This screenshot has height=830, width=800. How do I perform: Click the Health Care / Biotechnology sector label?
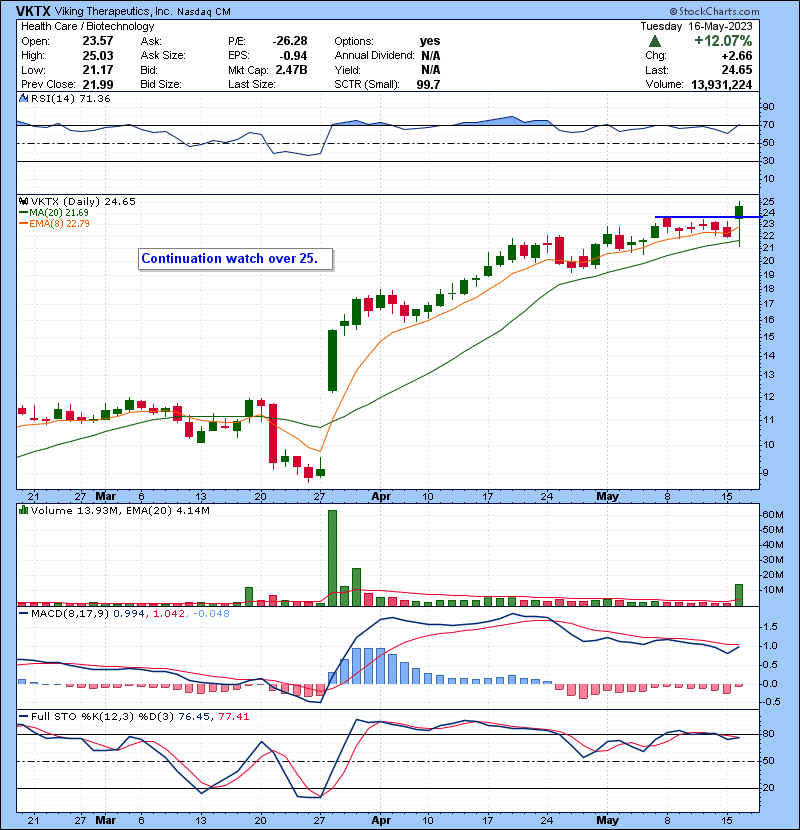(x=87, y=26)
